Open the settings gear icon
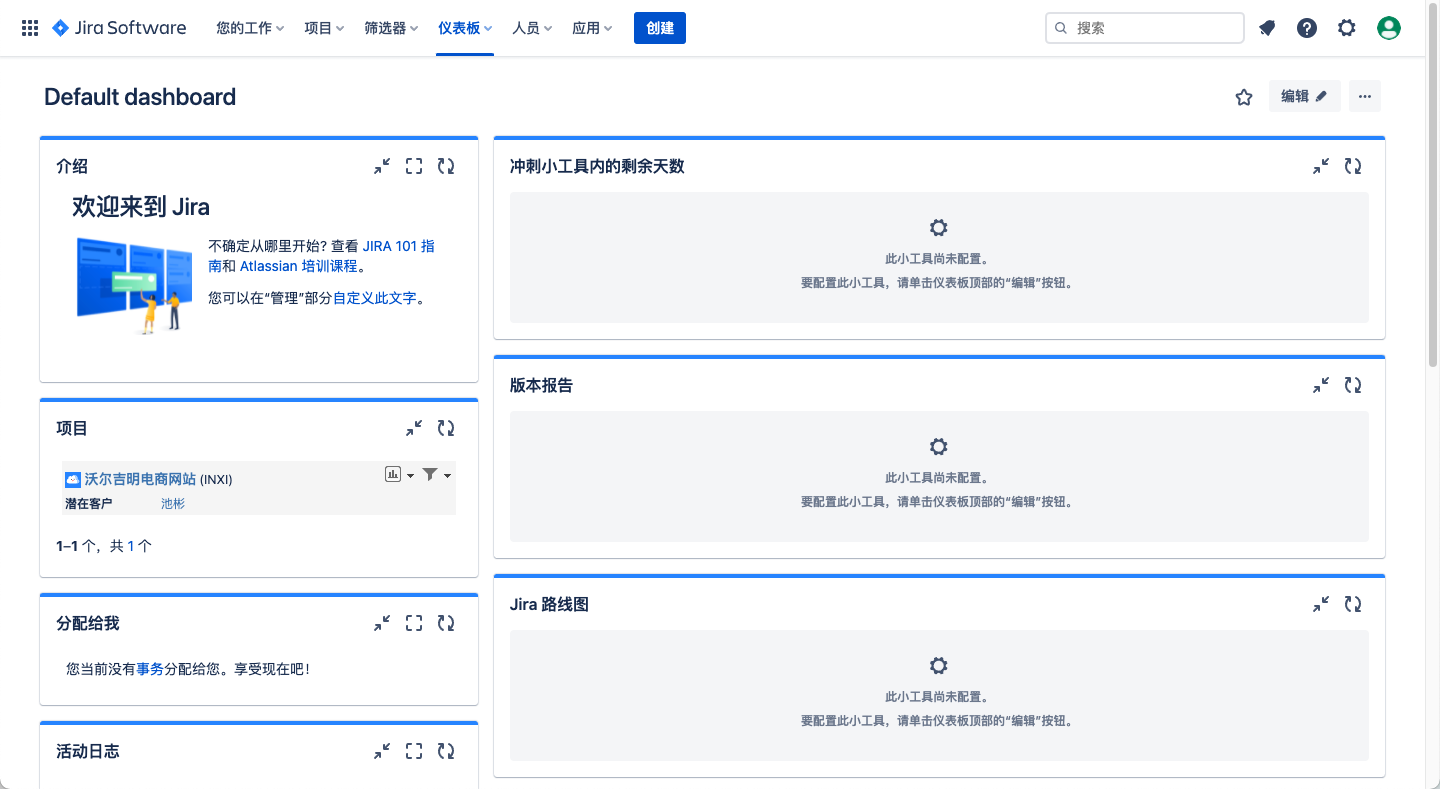The image size is (1440, 789). (x=1347, y=28)
